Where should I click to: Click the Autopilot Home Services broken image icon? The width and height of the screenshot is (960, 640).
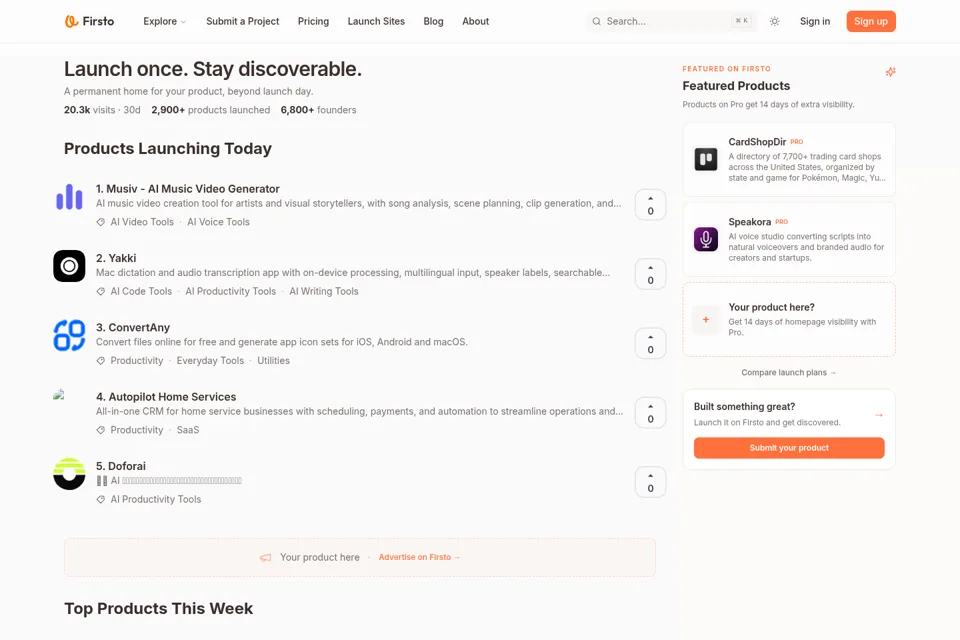(x=59, y=395)
